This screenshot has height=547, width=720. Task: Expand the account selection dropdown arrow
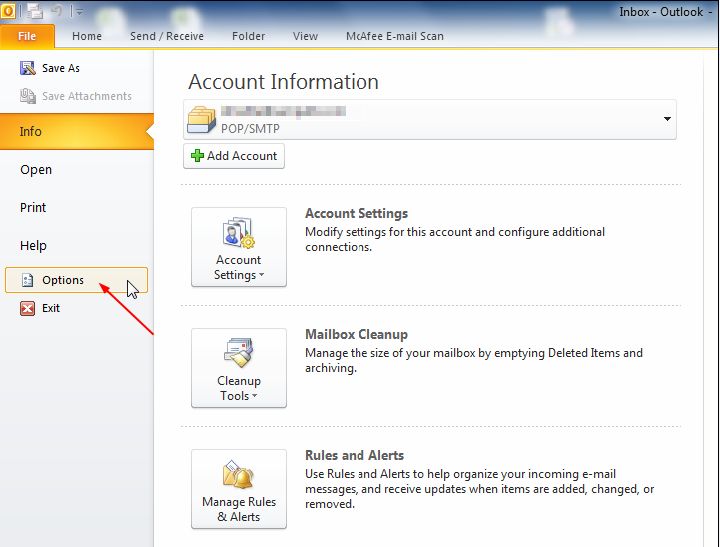tap(667, 119)
